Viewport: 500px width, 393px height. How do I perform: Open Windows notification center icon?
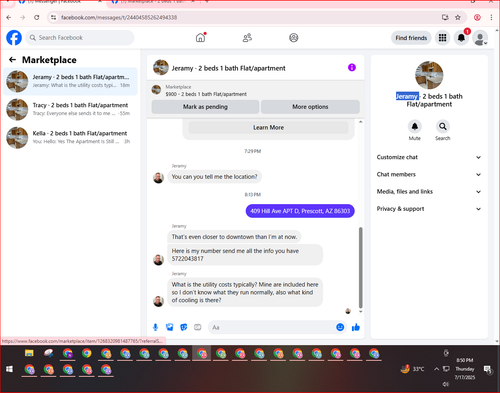(488, 369)
